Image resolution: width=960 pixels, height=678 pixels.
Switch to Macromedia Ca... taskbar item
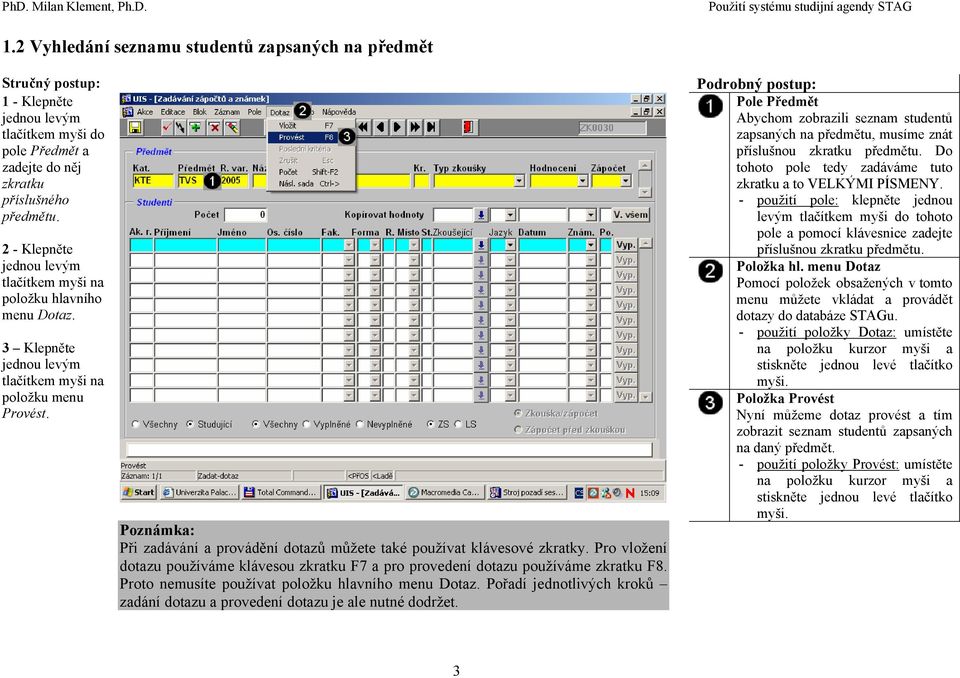coord(444,492)
